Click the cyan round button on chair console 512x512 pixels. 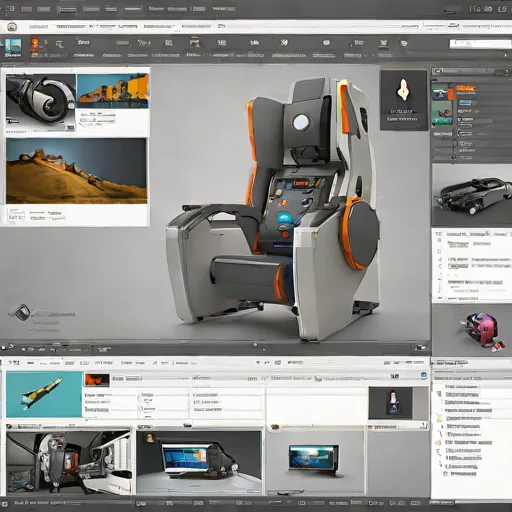[x=284, y=218]
